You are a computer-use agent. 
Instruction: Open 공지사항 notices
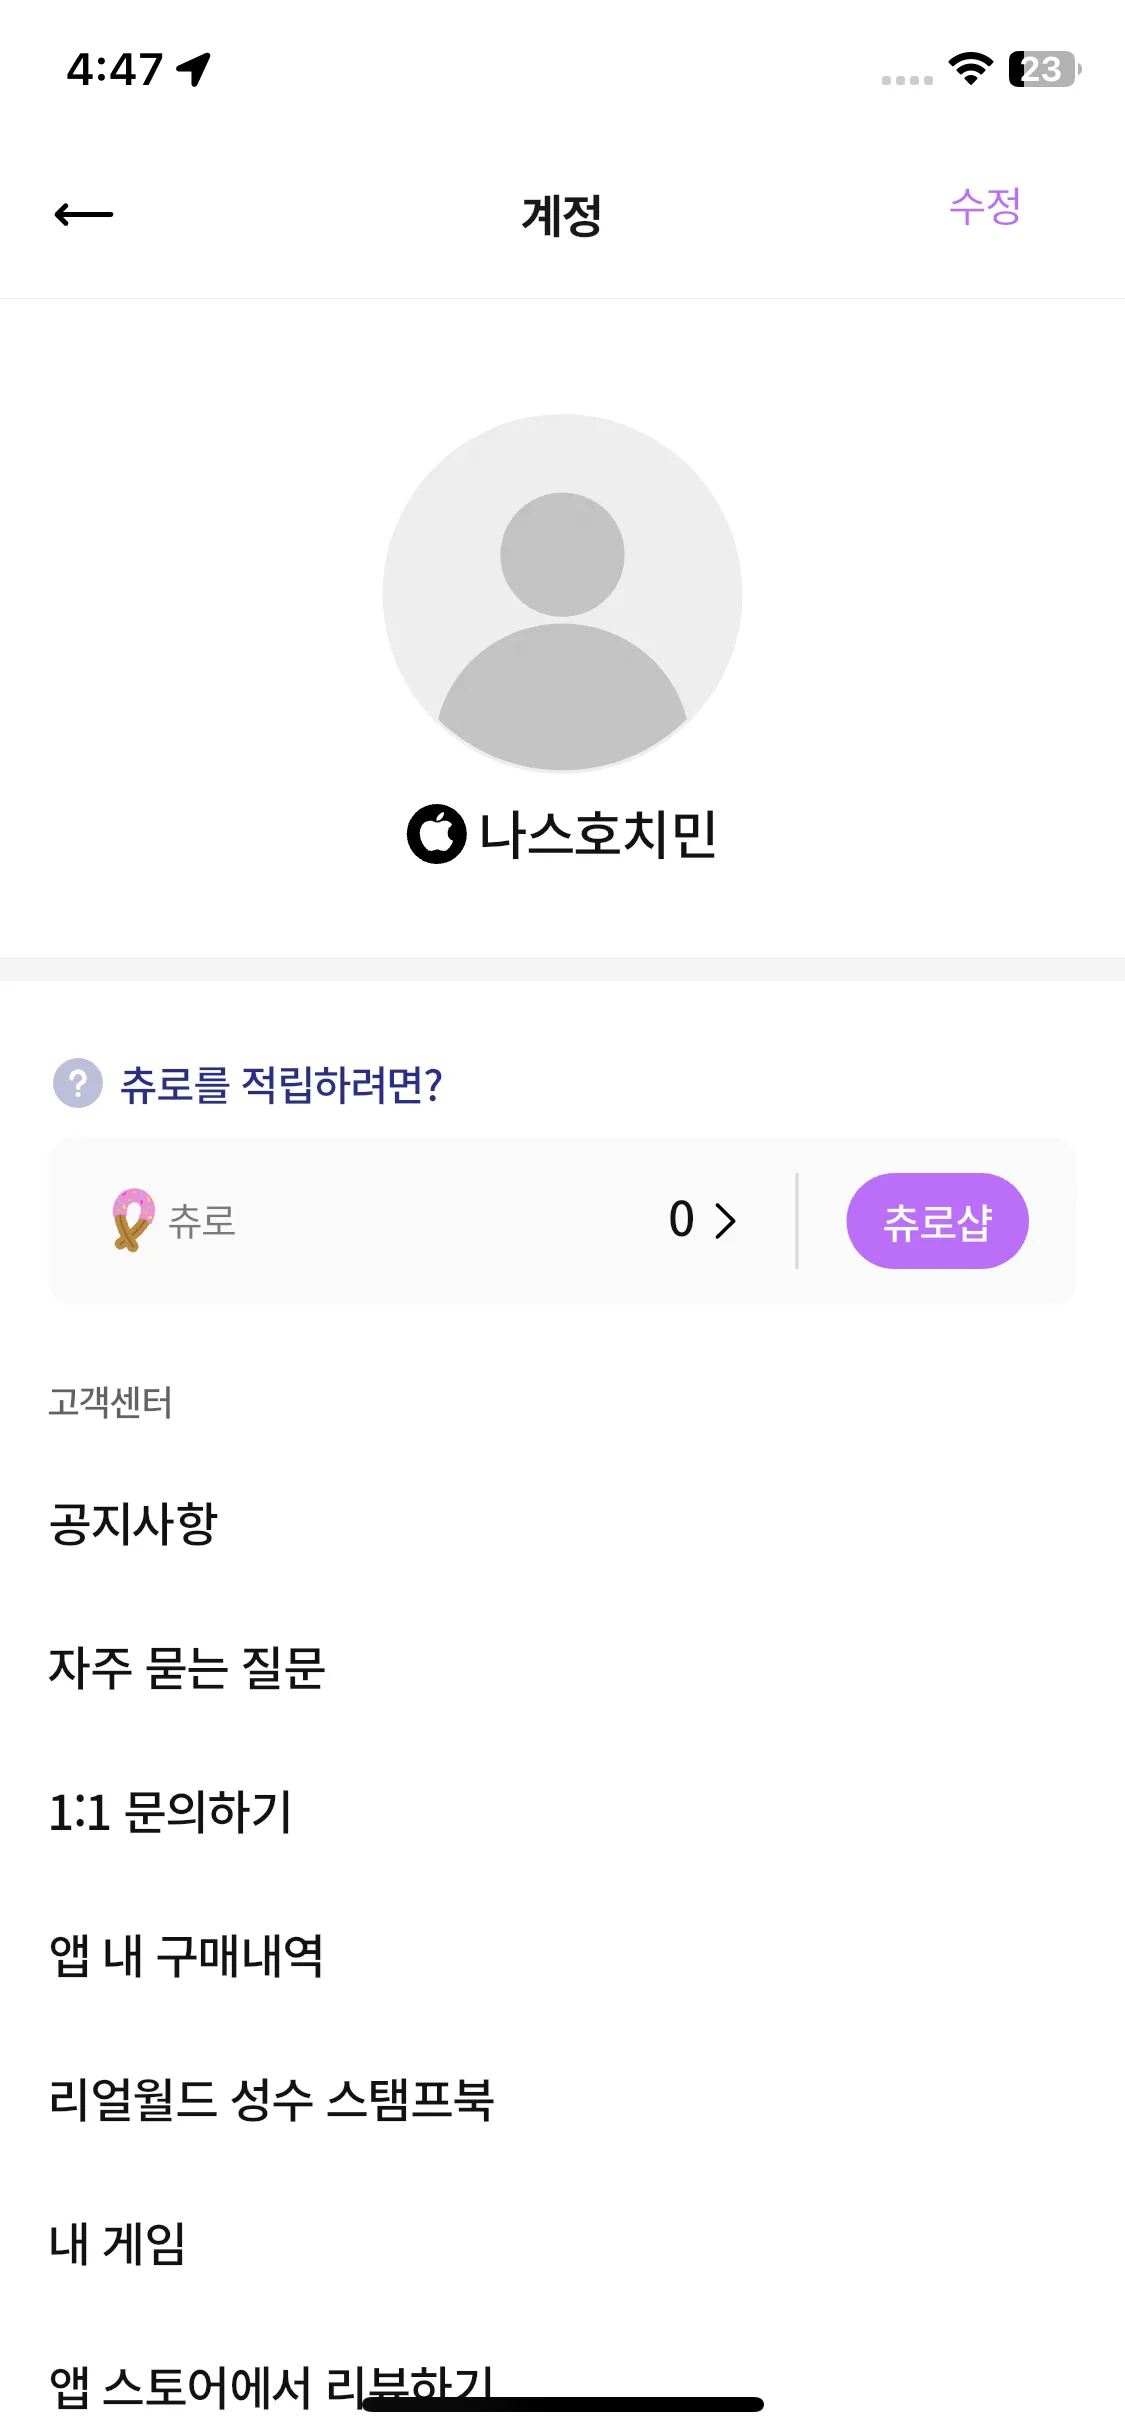pos(133,1524)
